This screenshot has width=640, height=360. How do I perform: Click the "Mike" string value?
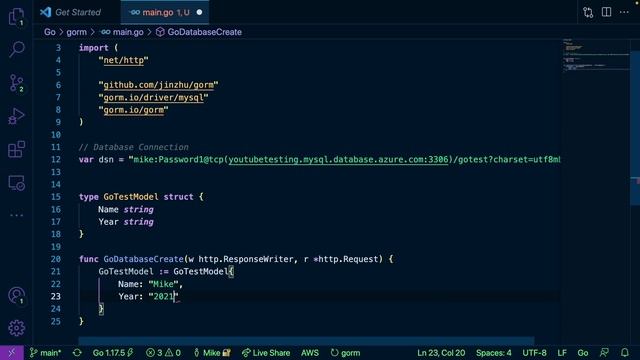pyautogui.click(x=163, y=284)
